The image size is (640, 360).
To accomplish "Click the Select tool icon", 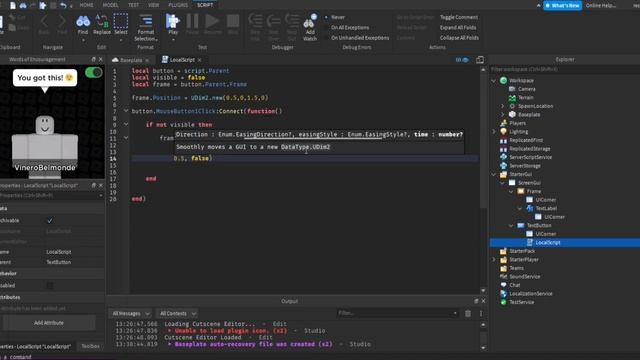I will pyautogui.click(x=120, y=21).
